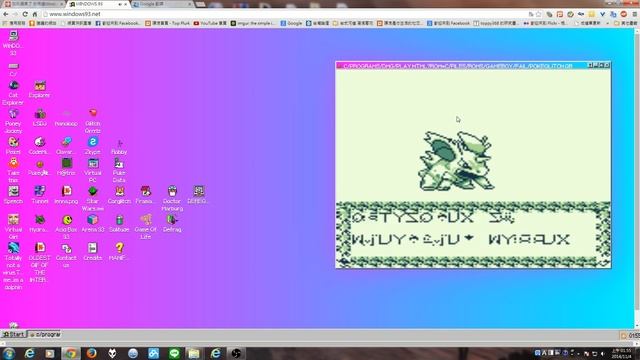Click the browser address bar with windows93.net
The image size is (640, 360).
click(x=286, y=14)
